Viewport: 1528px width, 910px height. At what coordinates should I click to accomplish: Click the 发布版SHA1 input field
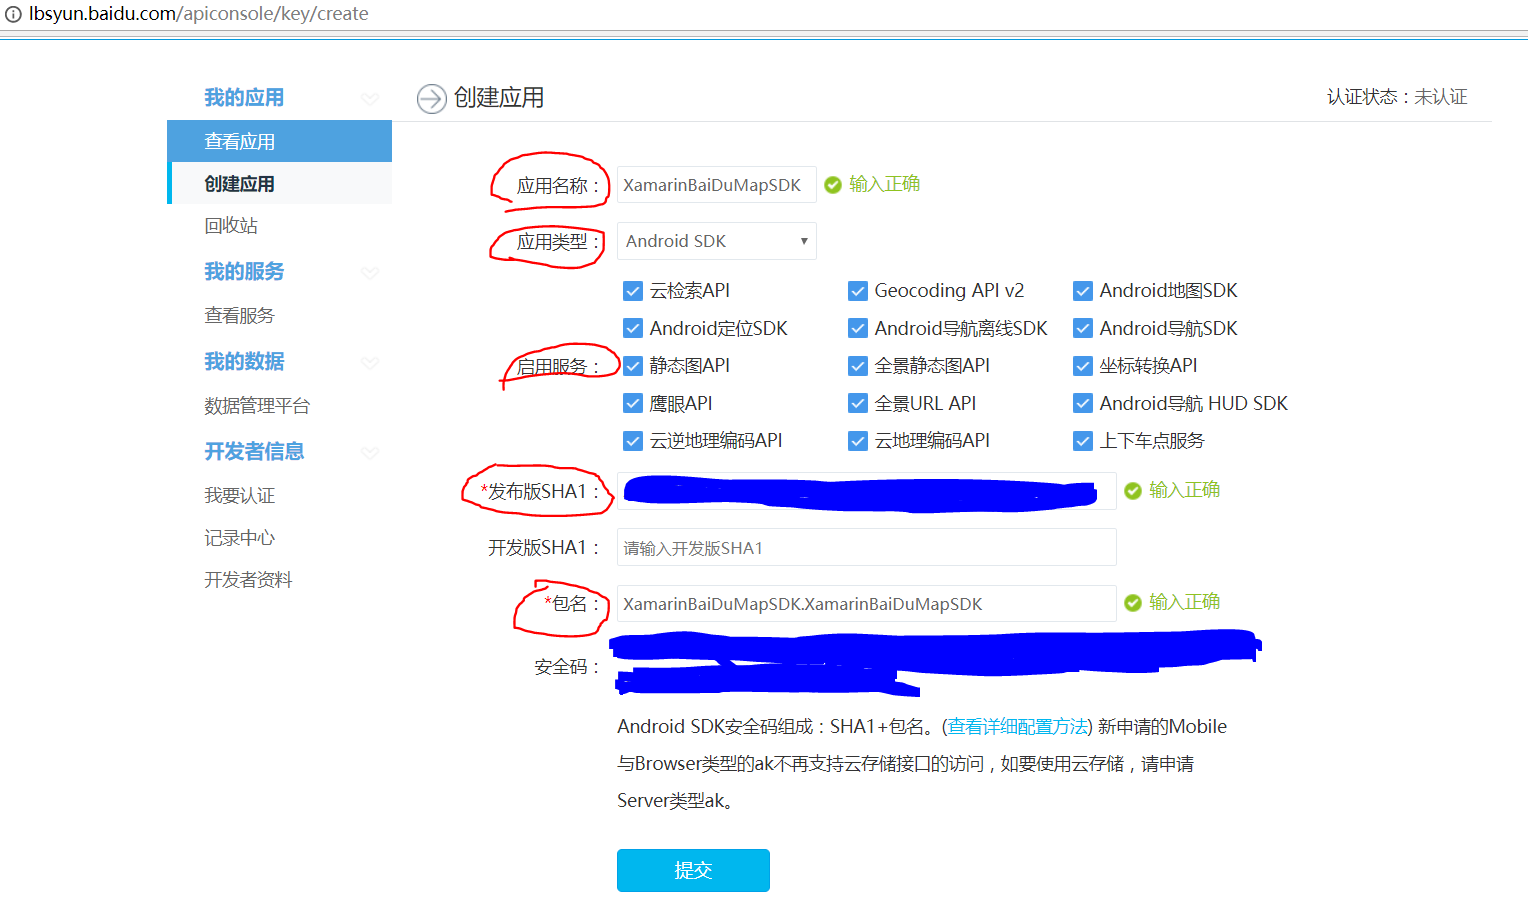coord(867,491)
